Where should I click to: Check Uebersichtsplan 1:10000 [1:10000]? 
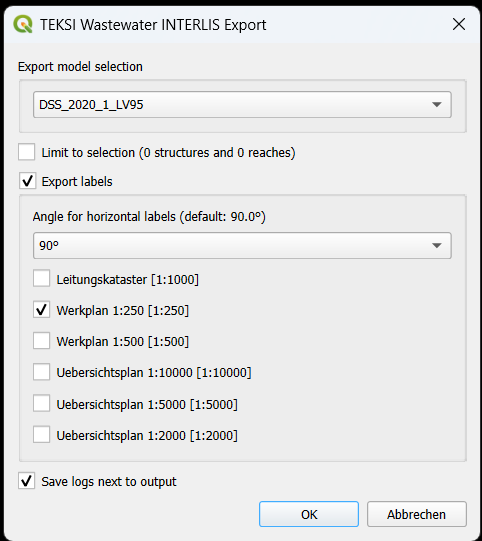(x=41, y=372)
